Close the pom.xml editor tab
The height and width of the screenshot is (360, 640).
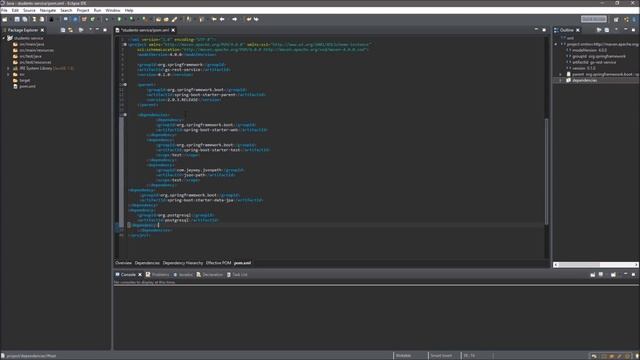[x=173, y=30]
